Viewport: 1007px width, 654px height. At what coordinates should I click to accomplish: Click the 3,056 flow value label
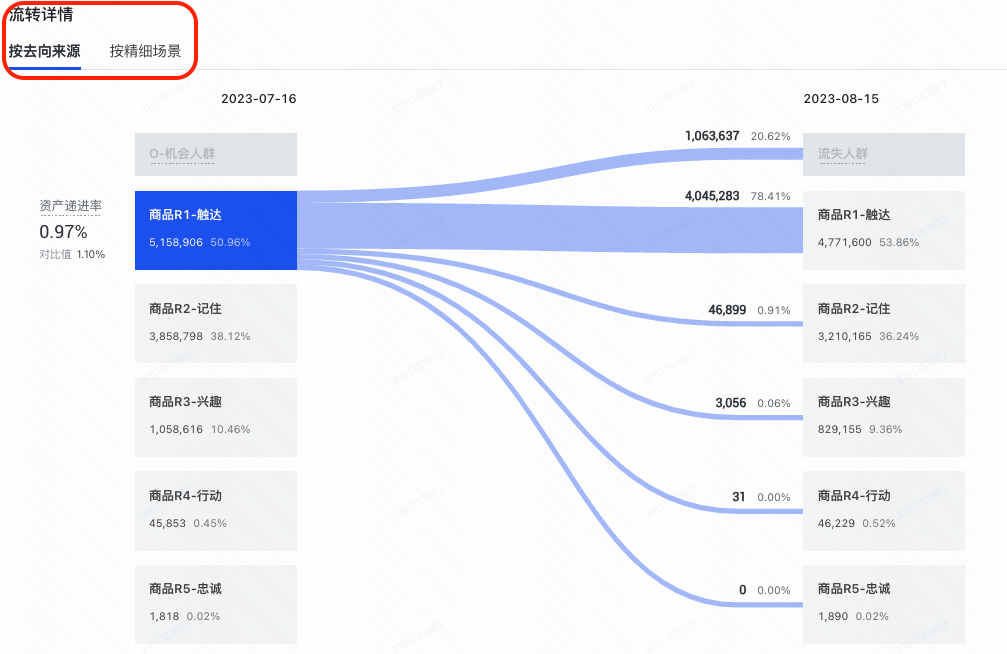pos(730,403)
